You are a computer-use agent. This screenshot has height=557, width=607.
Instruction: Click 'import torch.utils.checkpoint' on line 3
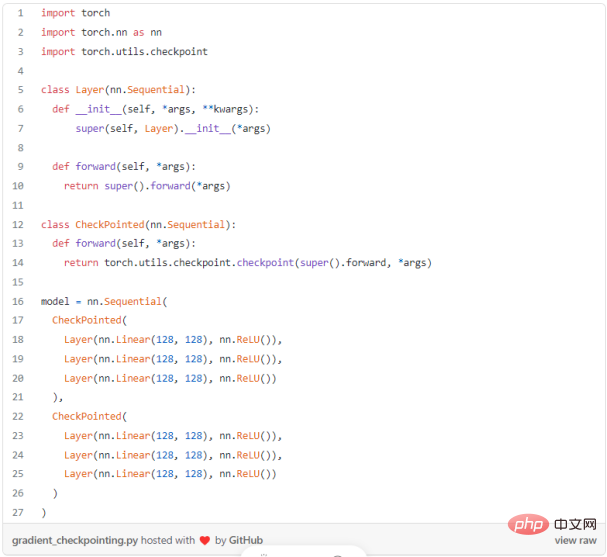point(124,52)
